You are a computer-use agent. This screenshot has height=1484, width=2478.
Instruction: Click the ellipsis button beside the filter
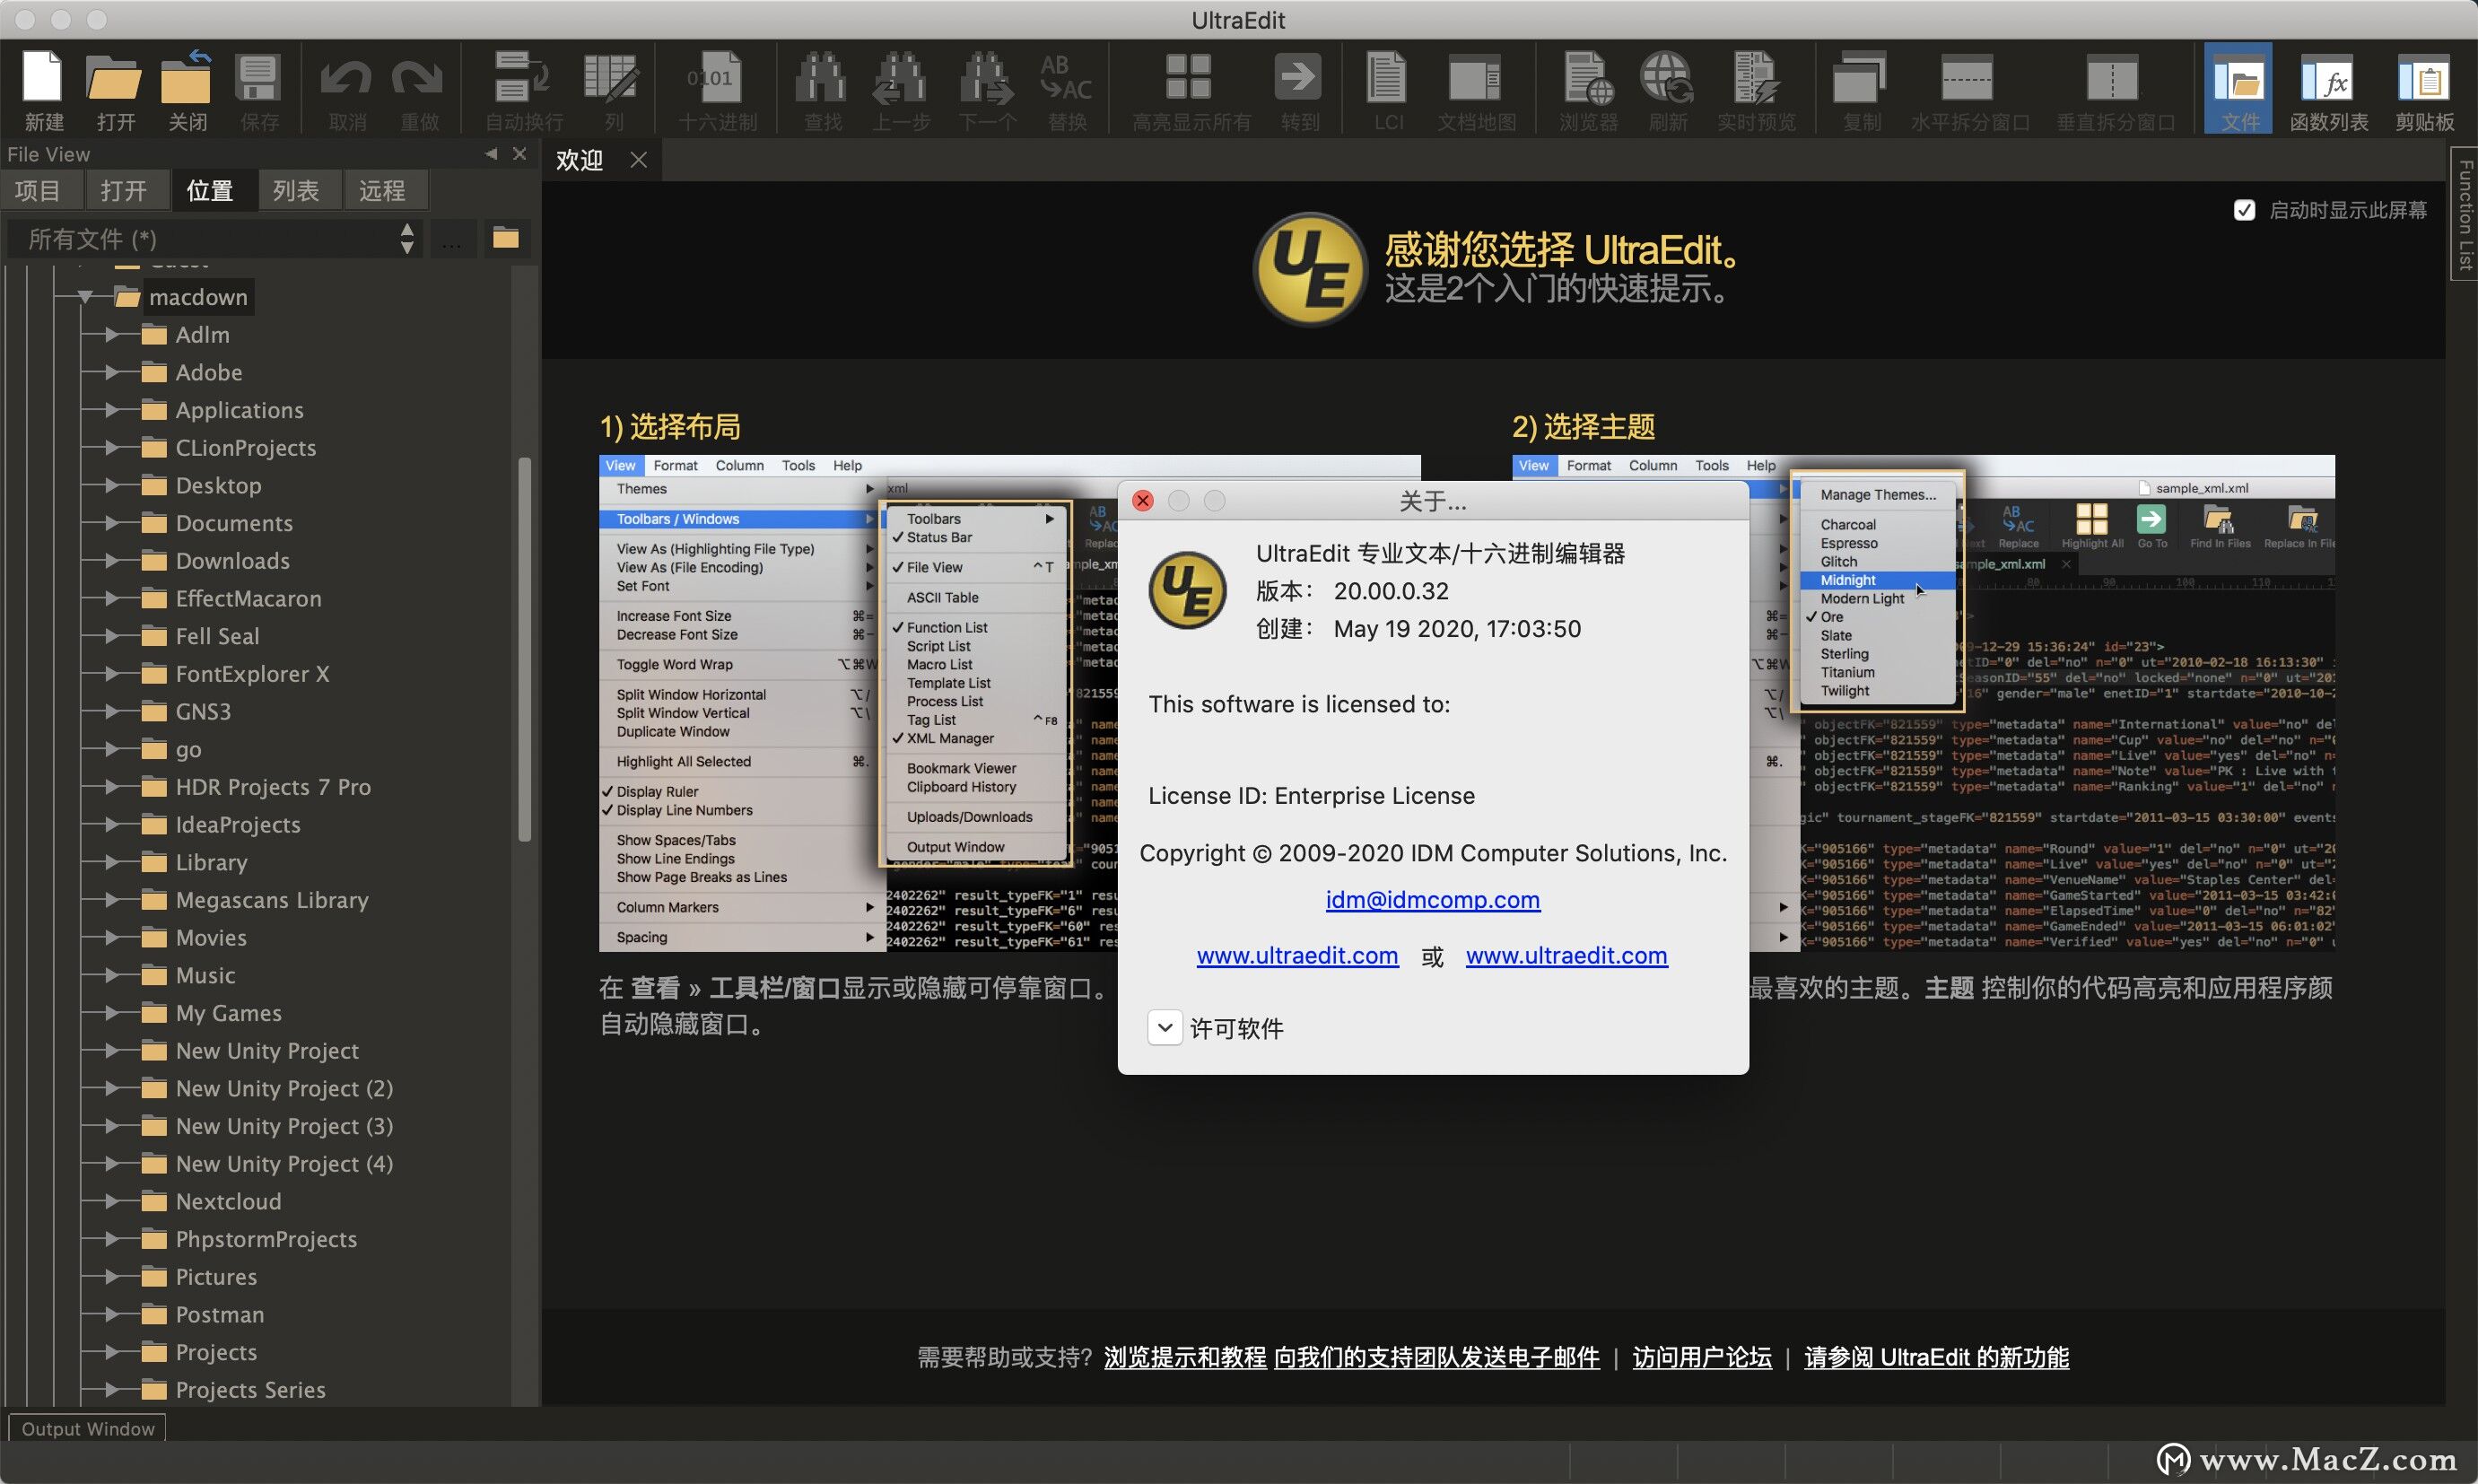coord(452,239)
